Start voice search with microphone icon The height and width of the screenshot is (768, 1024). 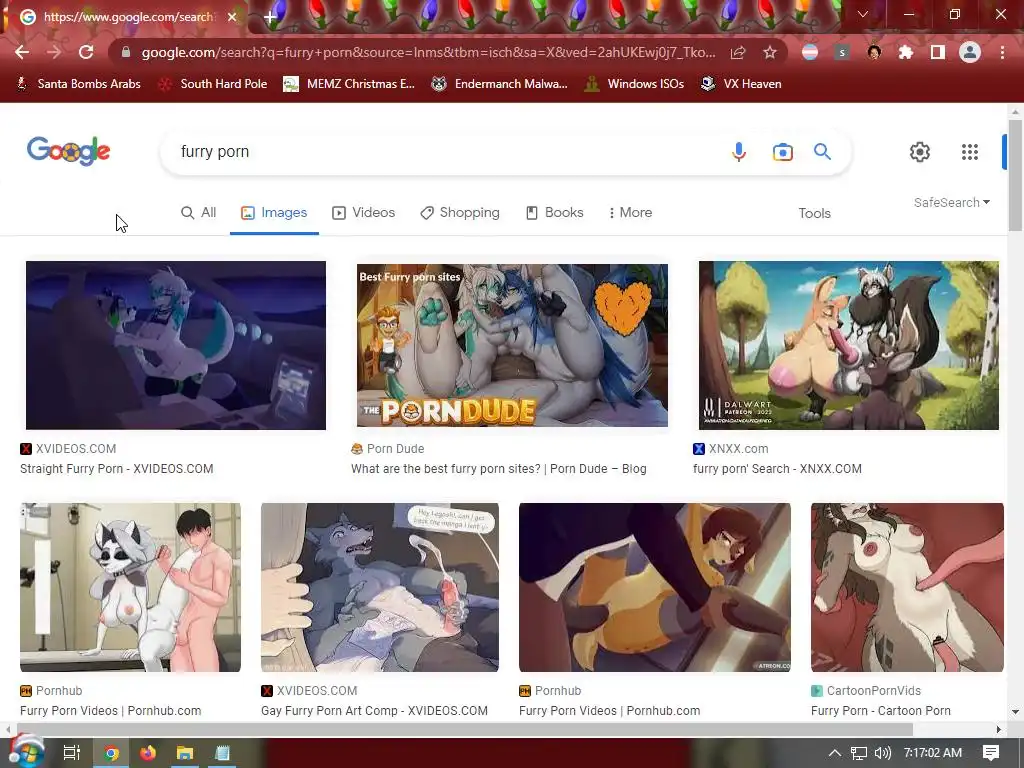739,152
